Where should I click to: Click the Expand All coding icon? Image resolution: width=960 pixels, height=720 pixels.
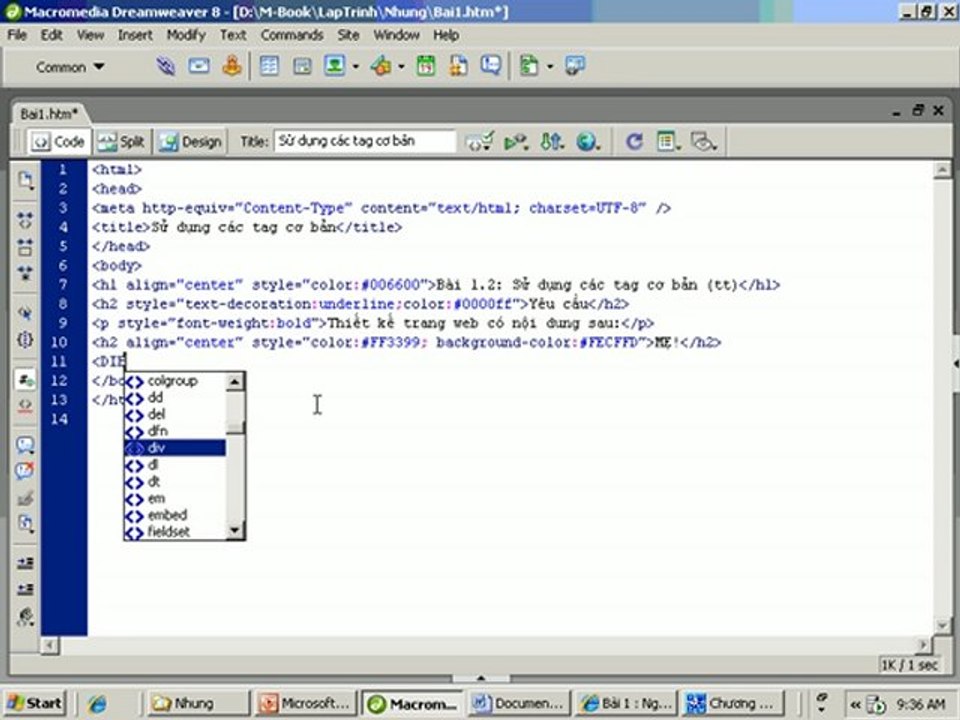[x=25, y=273]
